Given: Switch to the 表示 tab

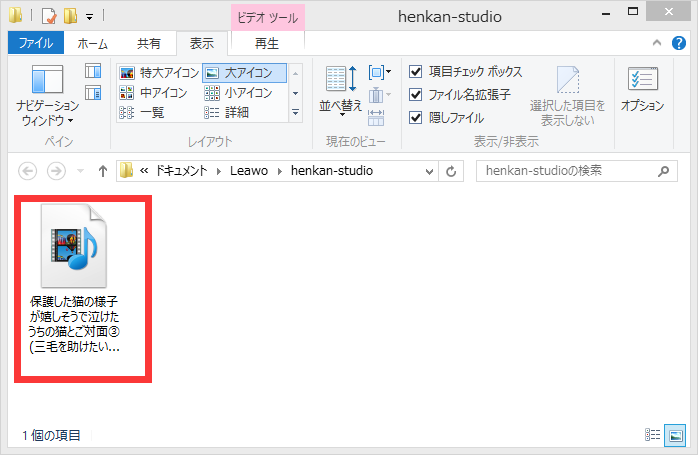Looking at the screenshot, I should tap(202, 43).
